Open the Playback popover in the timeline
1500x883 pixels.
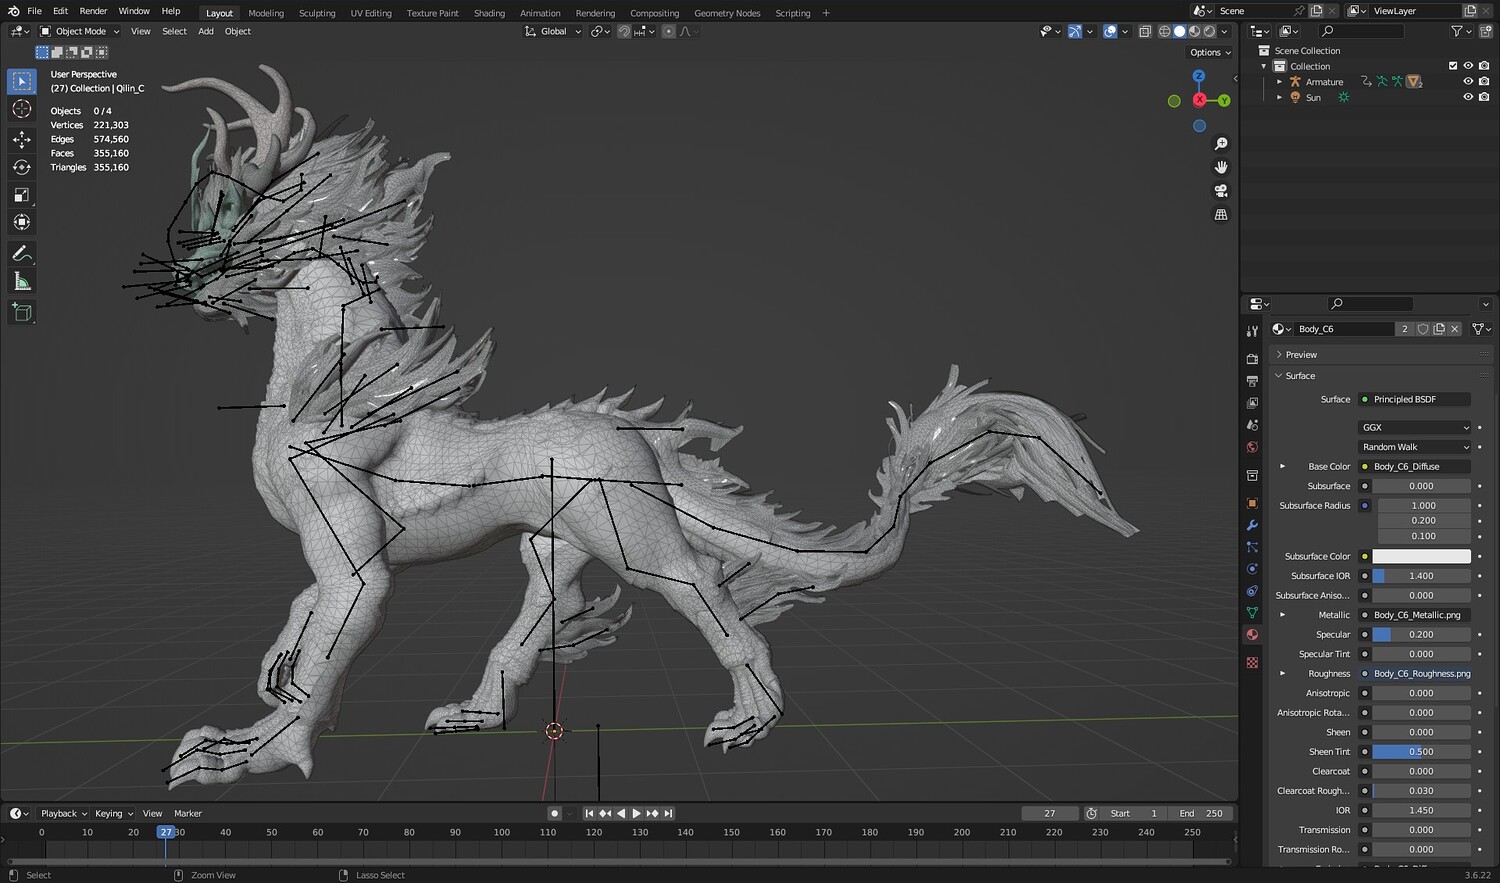pos(63,813)
